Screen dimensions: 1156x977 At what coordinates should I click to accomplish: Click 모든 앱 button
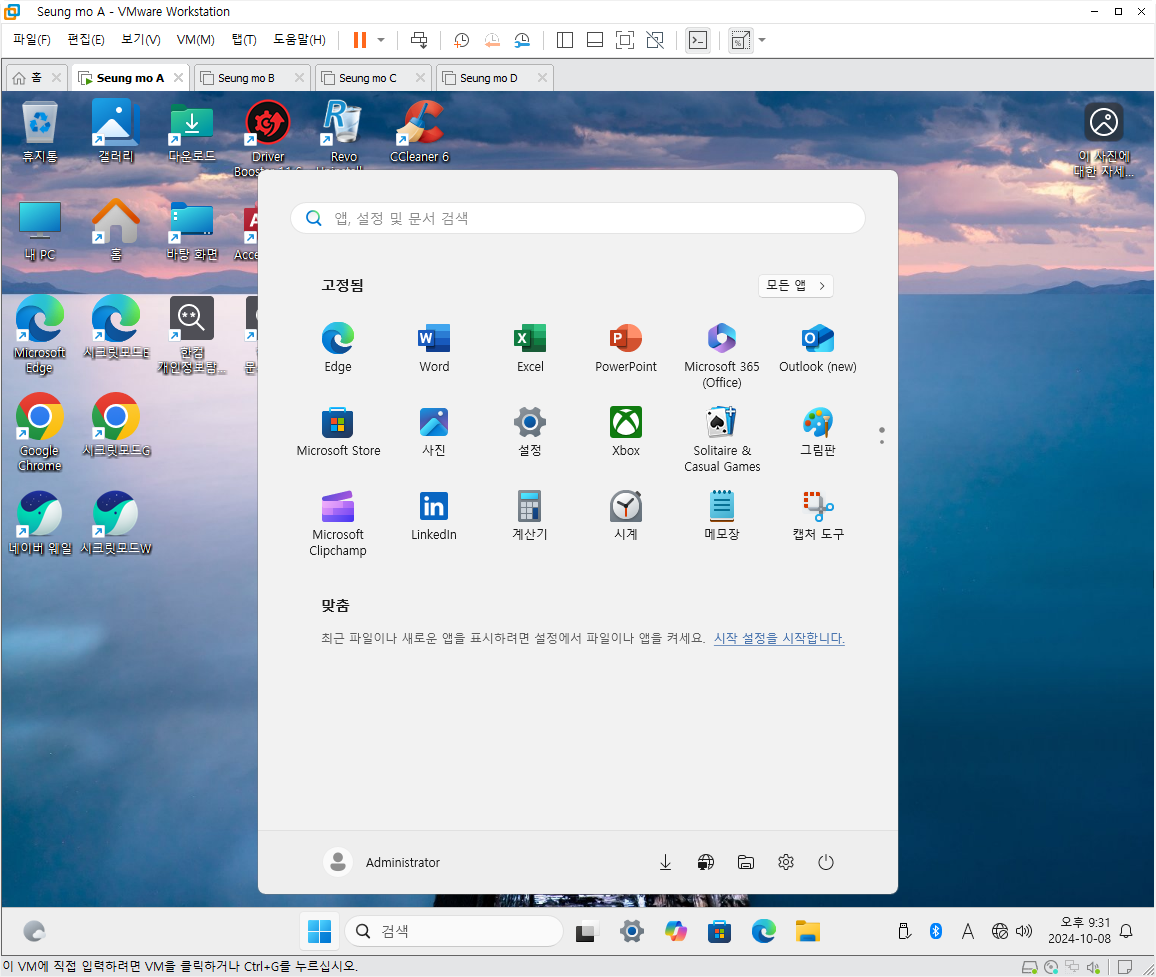(x=795, y=285)
